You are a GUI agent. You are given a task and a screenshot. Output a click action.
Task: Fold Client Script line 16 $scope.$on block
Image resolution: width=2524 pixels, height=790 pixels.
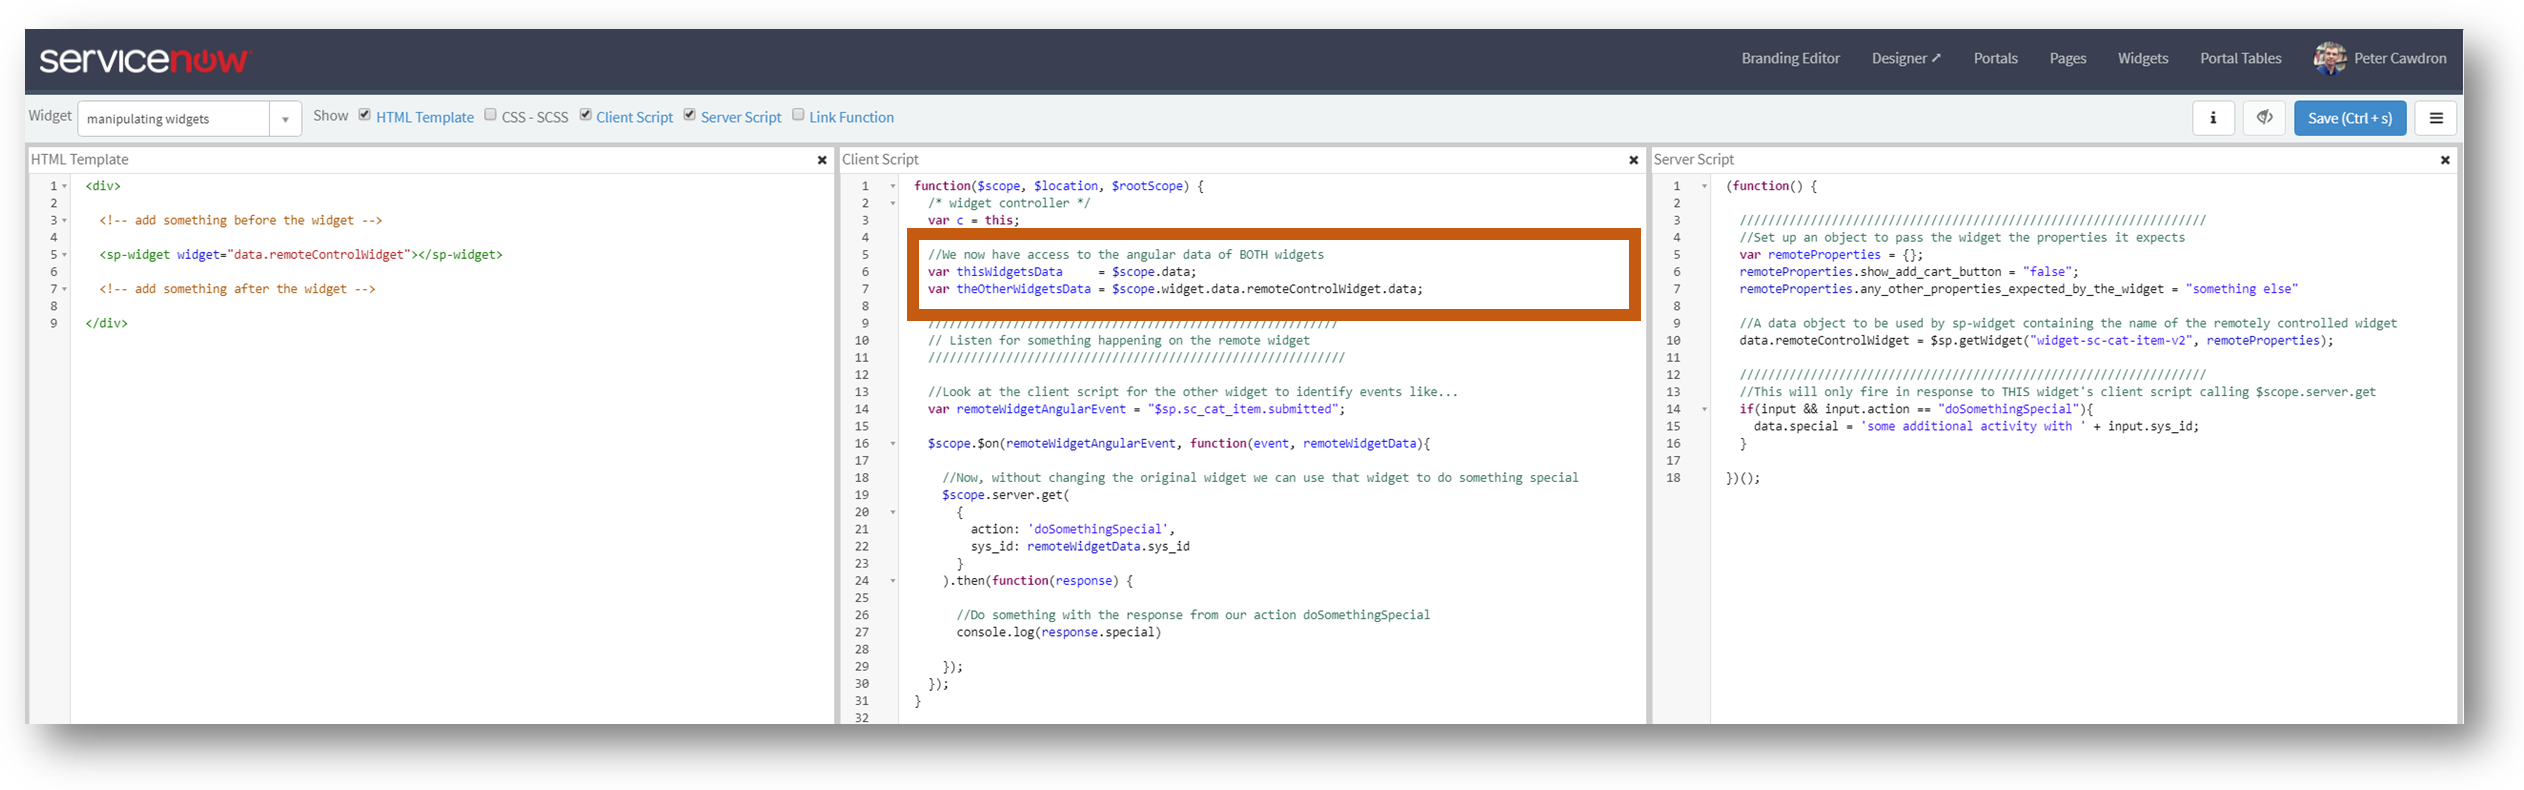[893, 444]
